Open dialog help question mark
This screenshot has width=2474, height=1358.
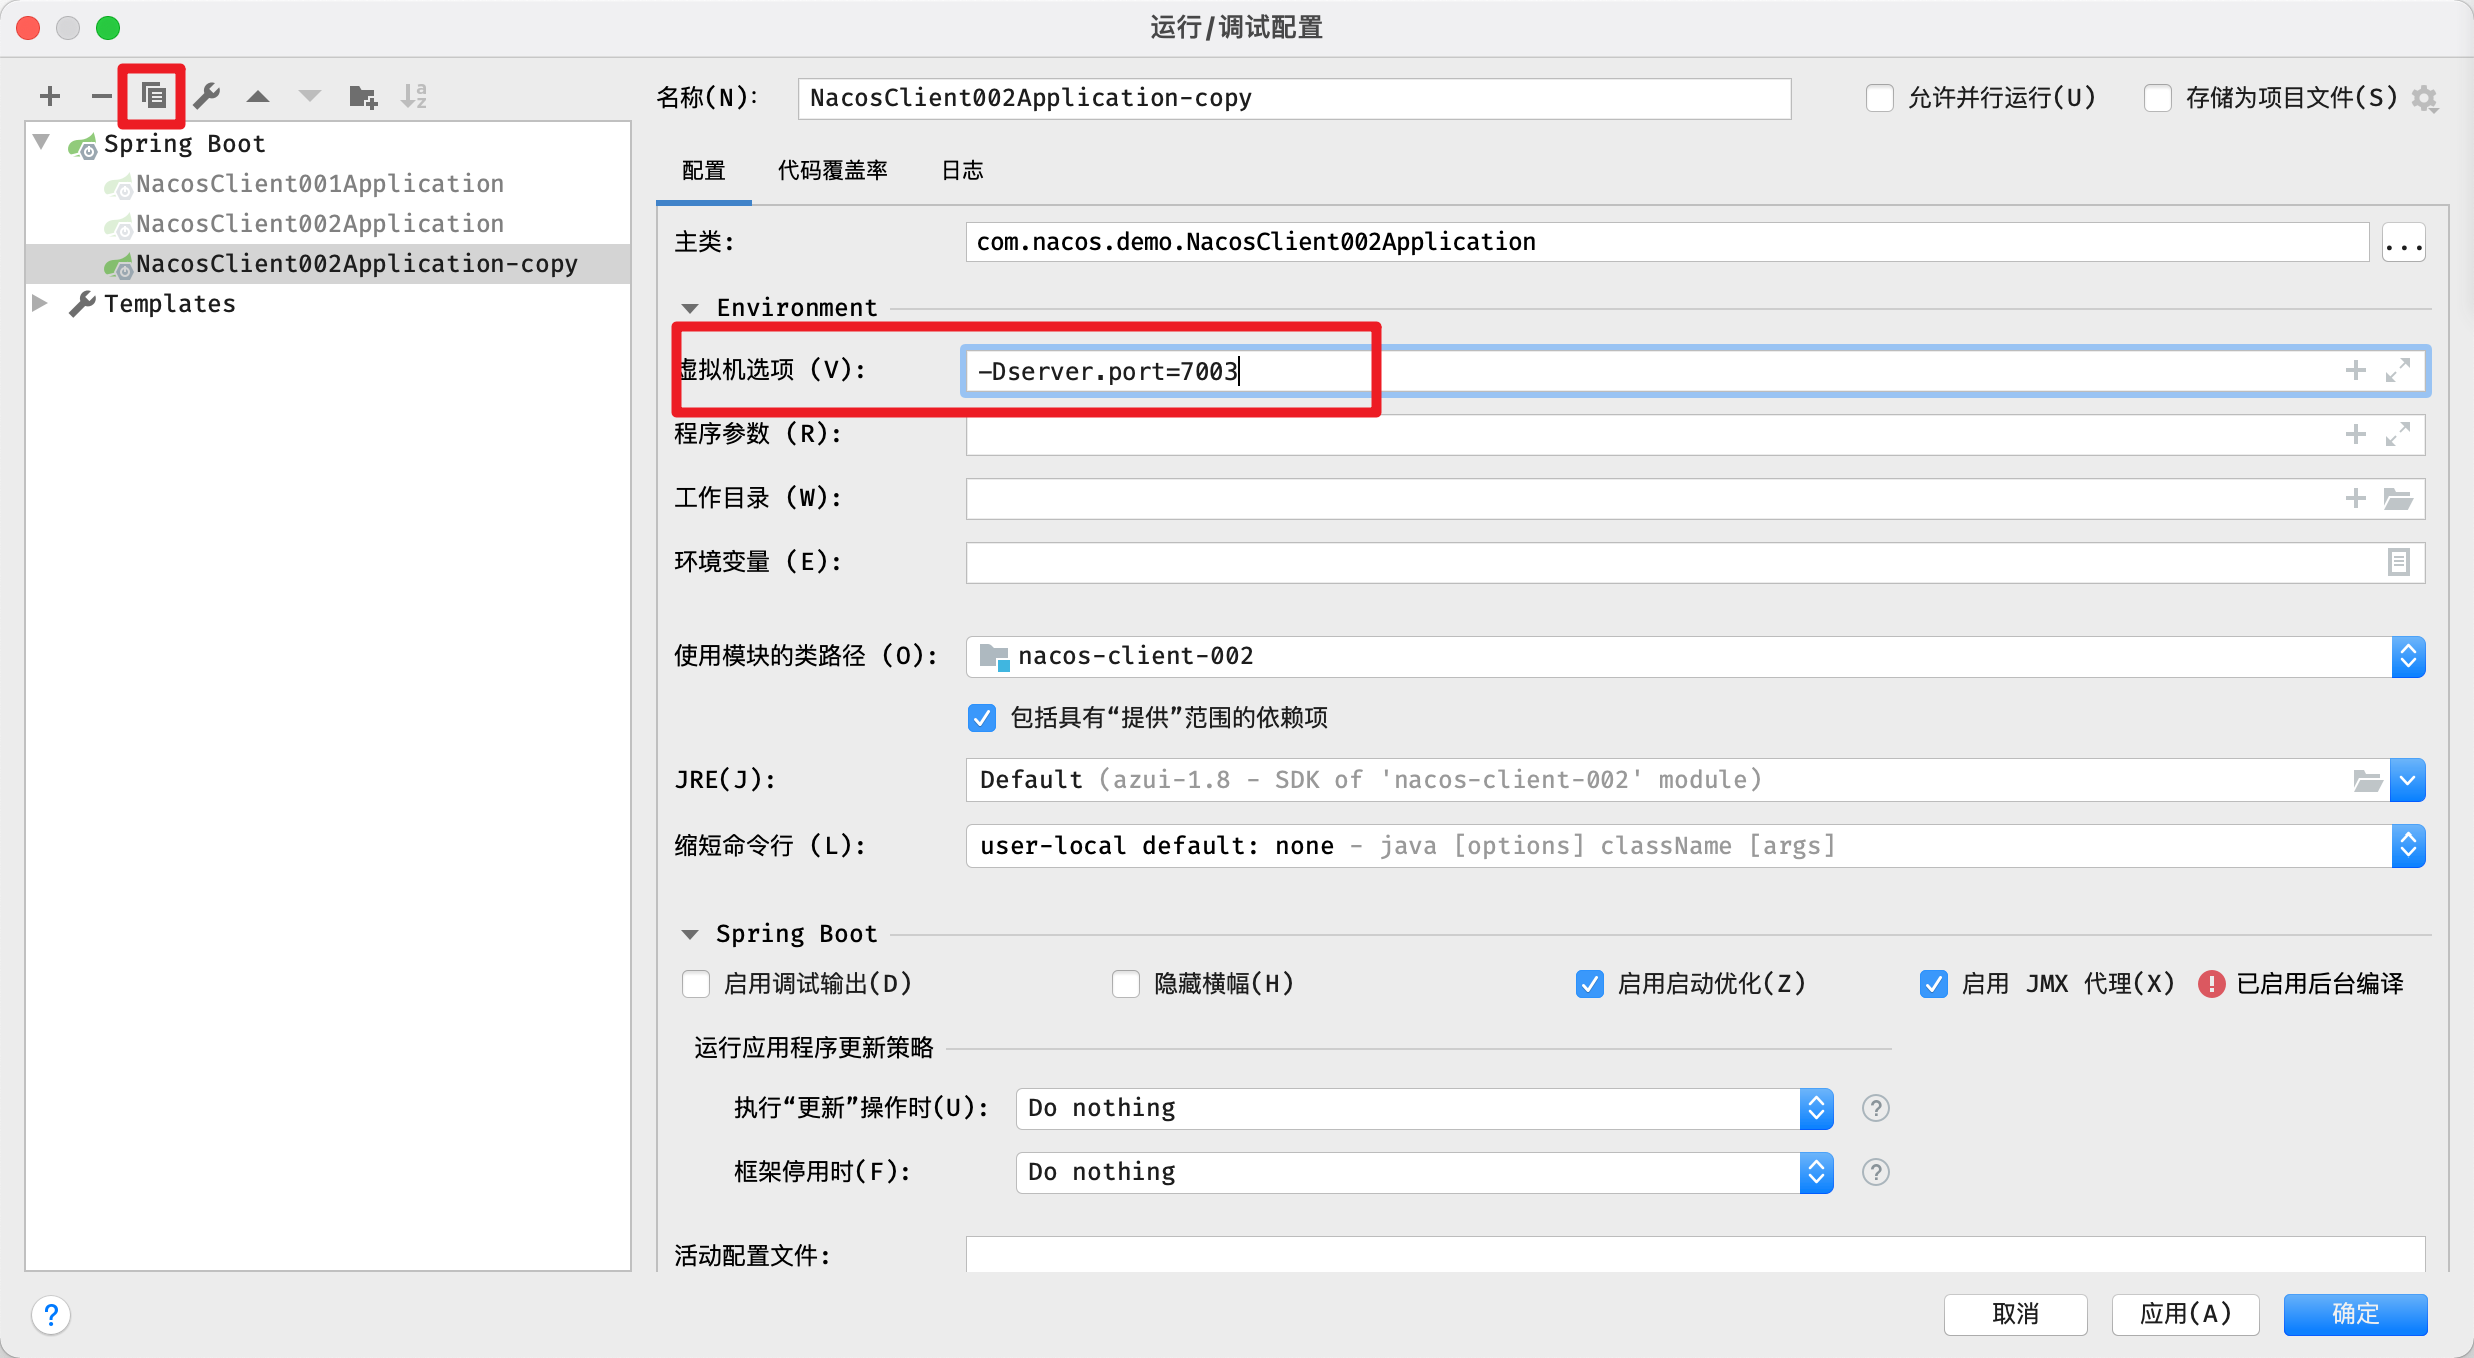point(51,1315)
